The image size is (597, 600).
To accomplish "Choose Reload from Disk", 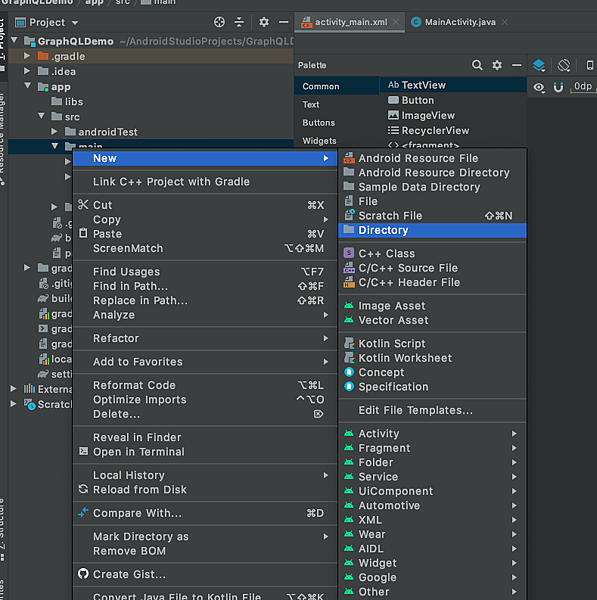I will [x=205, y=489].
